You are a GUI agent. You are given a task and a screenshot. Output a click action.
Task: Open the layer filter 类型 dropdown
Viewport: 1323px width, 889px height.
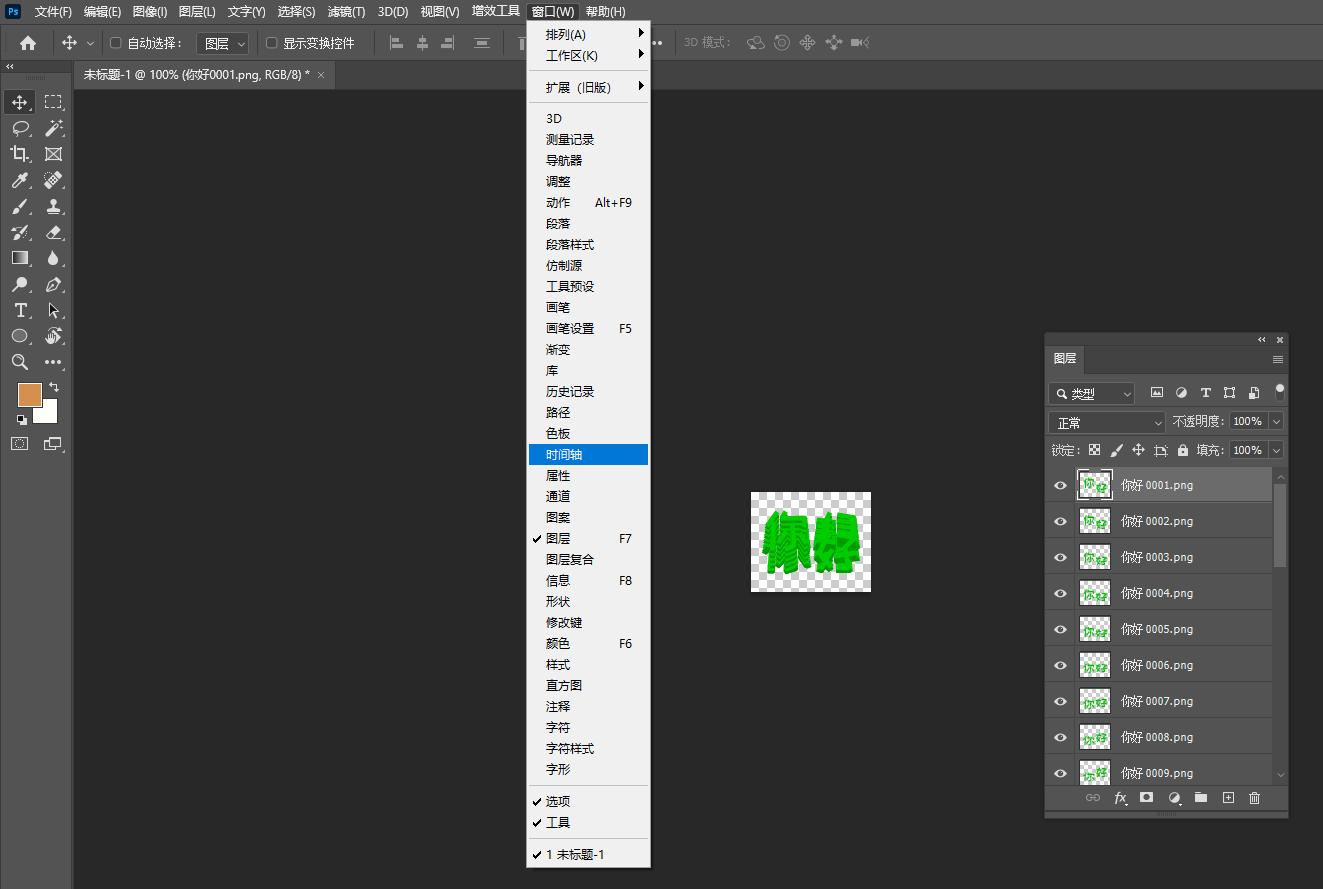[1091, 393]
